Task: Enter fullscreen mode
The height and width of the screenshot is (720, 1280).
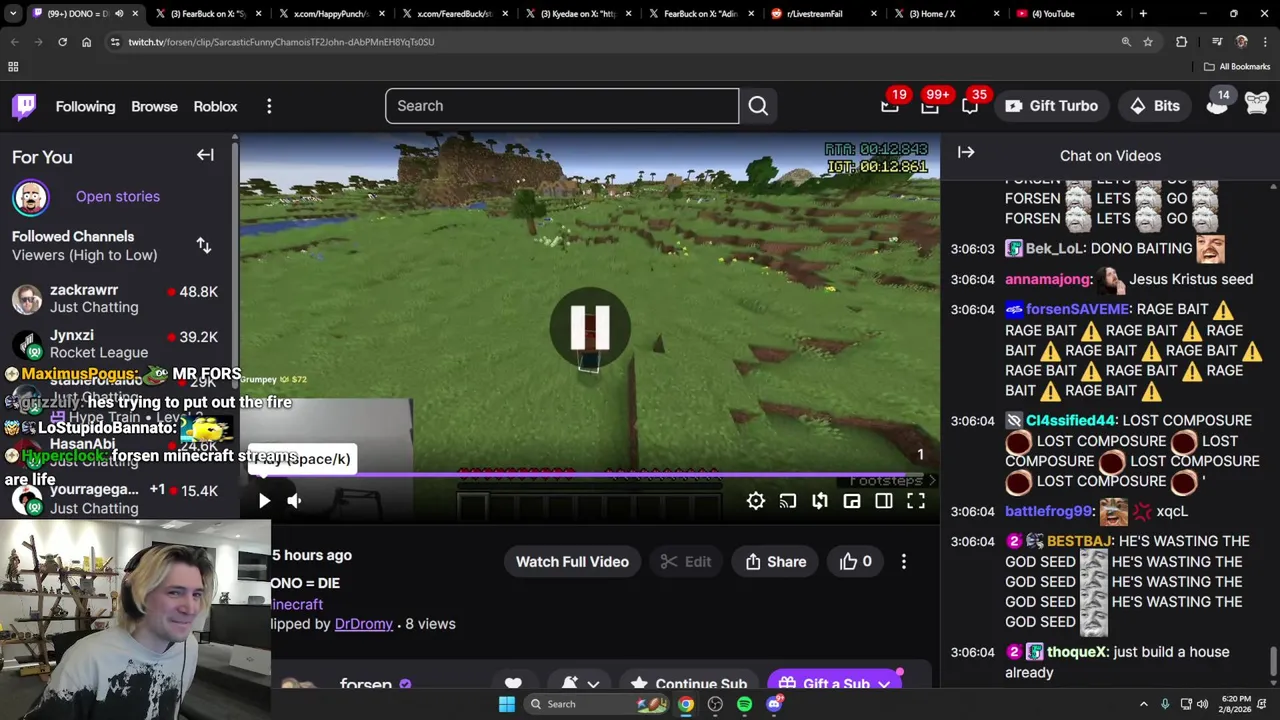Action: [916, 501]
